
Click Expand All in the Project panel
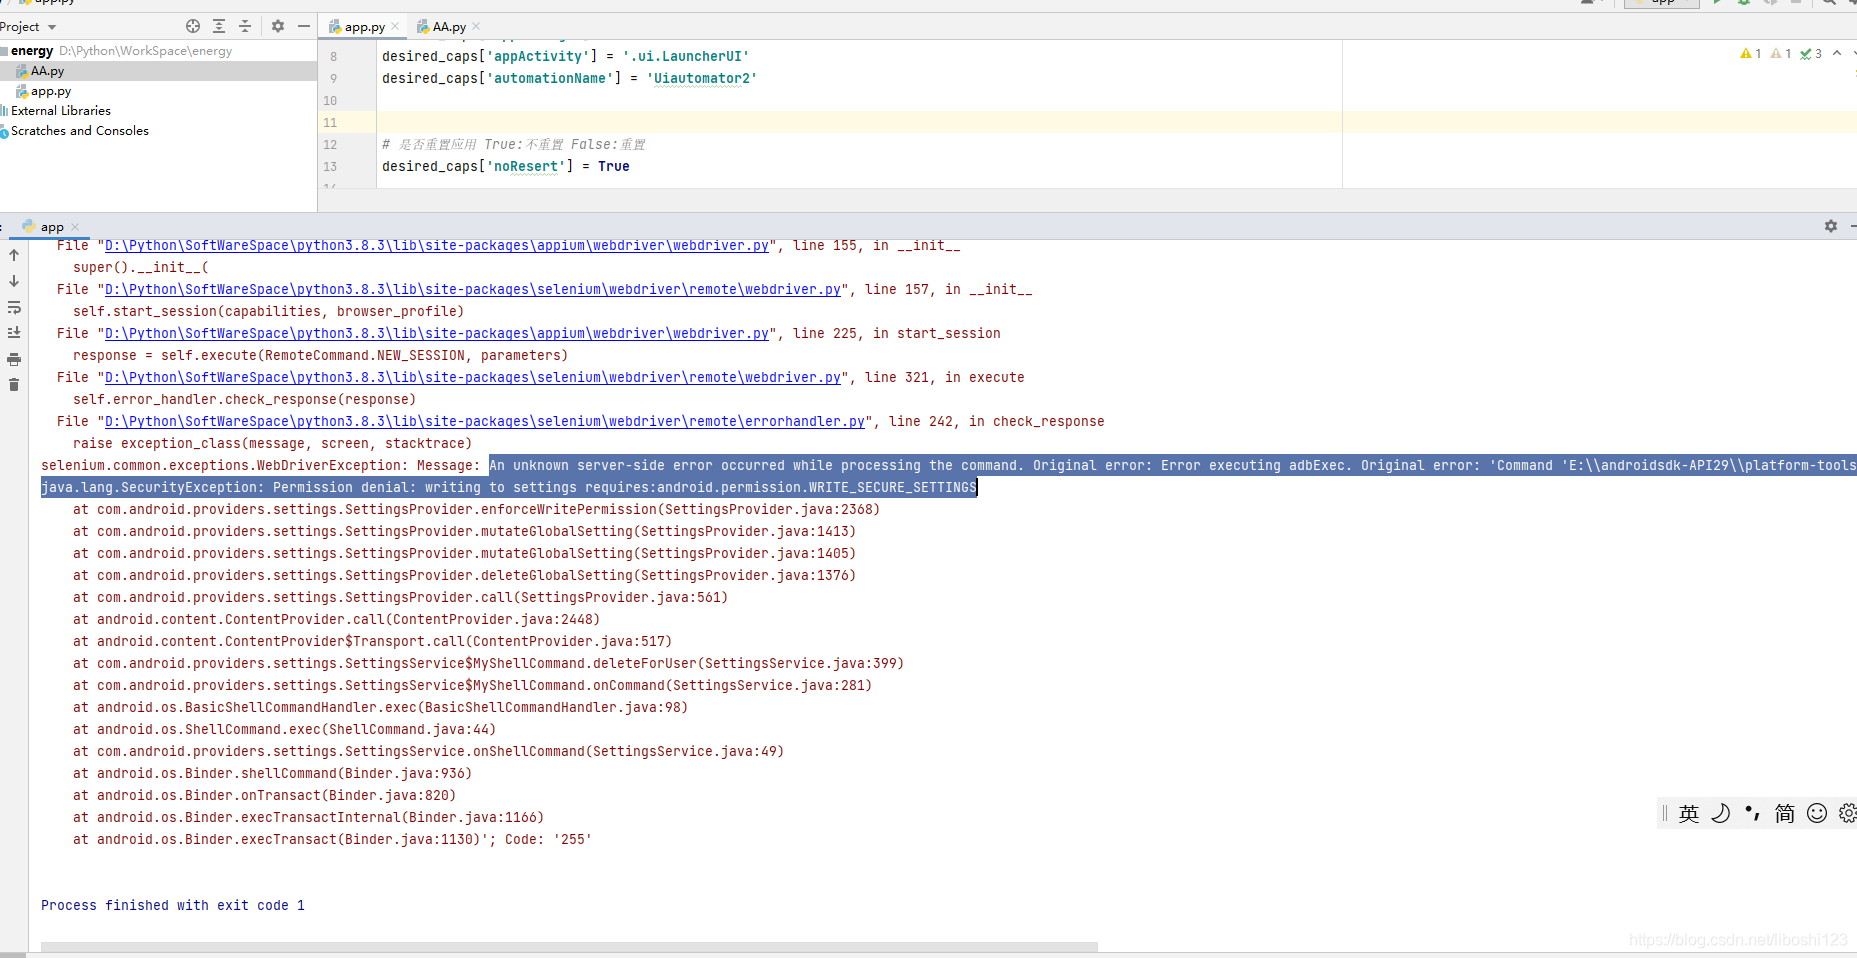click(219, 26)
